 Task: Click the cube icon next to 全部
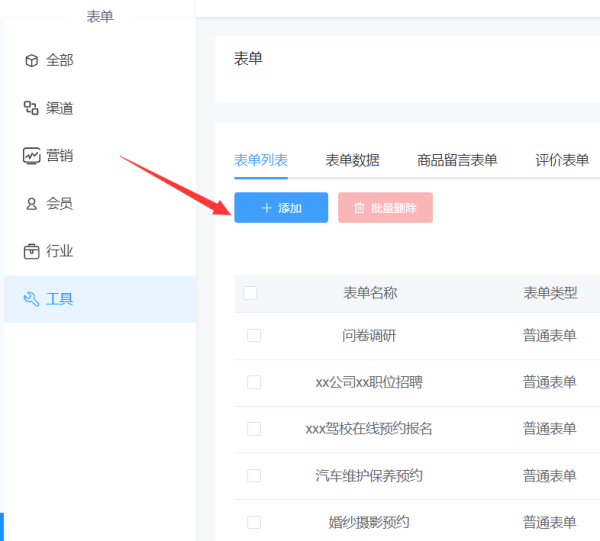[x=31, y=60]
